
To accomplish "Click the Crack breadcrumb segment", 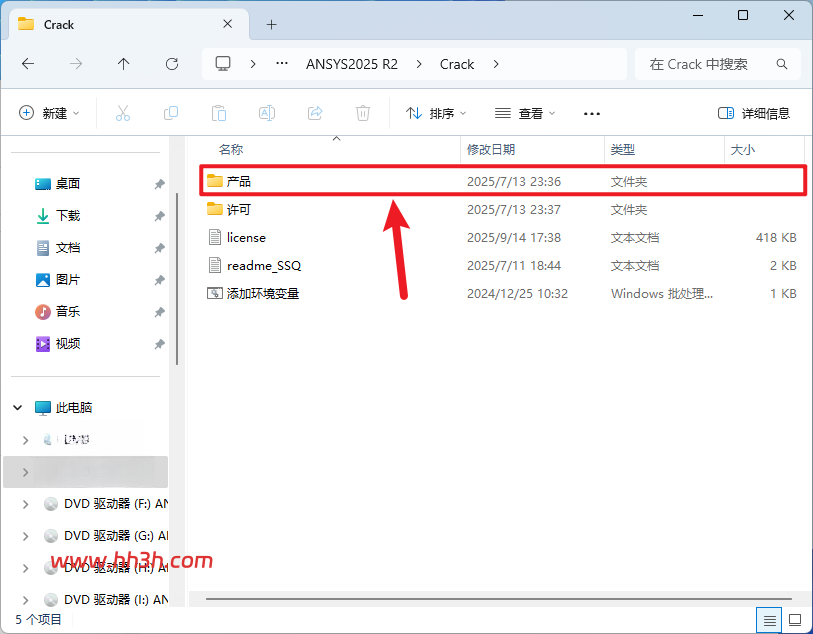I will [457, 64].
